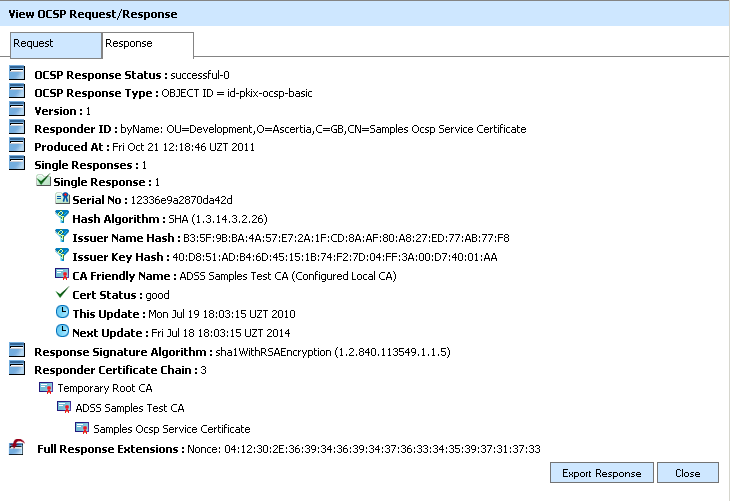This screenshot has width=730, height=501.
Task: Click the Hash Algorithm filter icon
Action: click(62, 218)
